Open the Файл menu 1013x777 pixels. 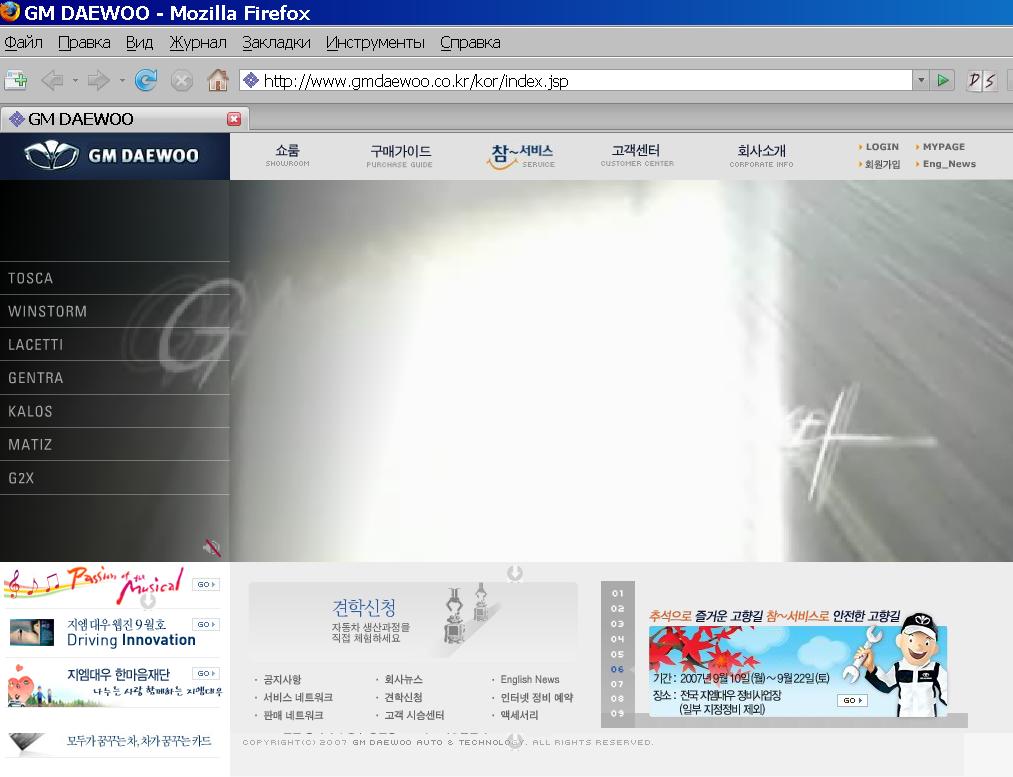23,43
